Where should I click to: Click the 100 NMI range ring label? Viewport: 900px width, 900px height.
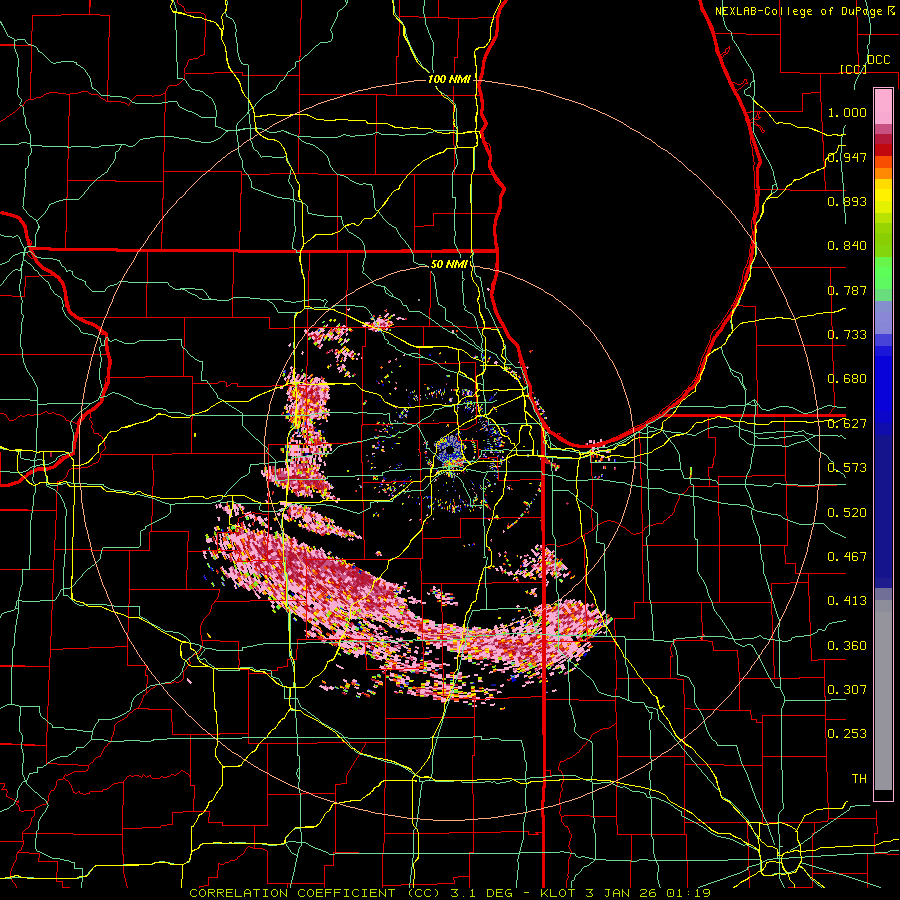tap(449, 79)
